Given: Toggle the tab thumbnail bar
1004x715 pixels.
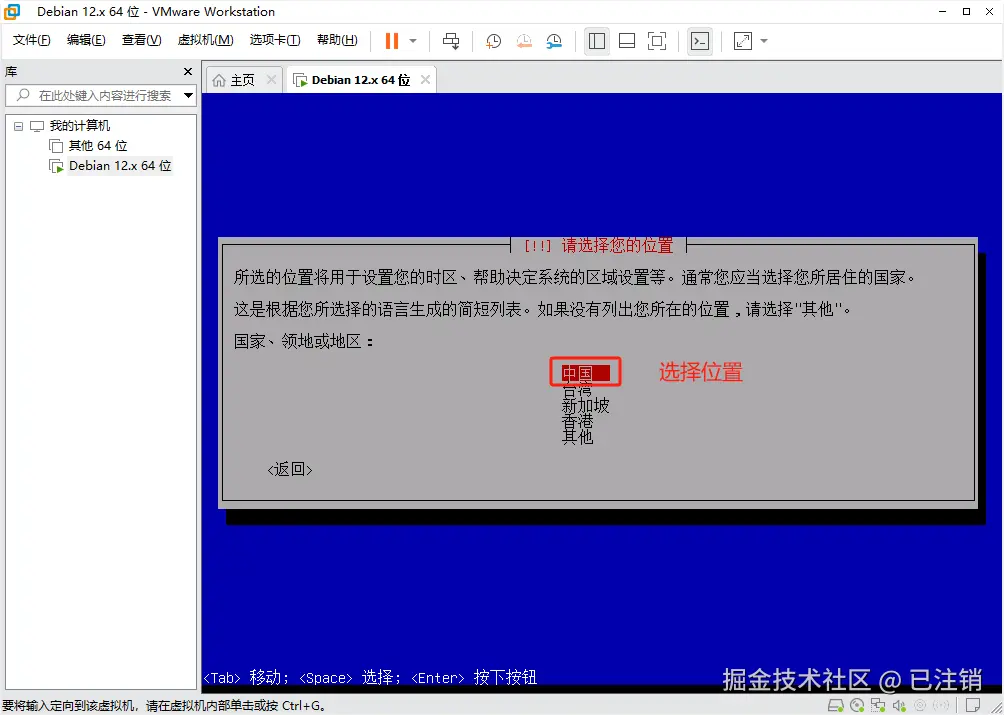Looking at the screenshot, I should pos(626,41).
